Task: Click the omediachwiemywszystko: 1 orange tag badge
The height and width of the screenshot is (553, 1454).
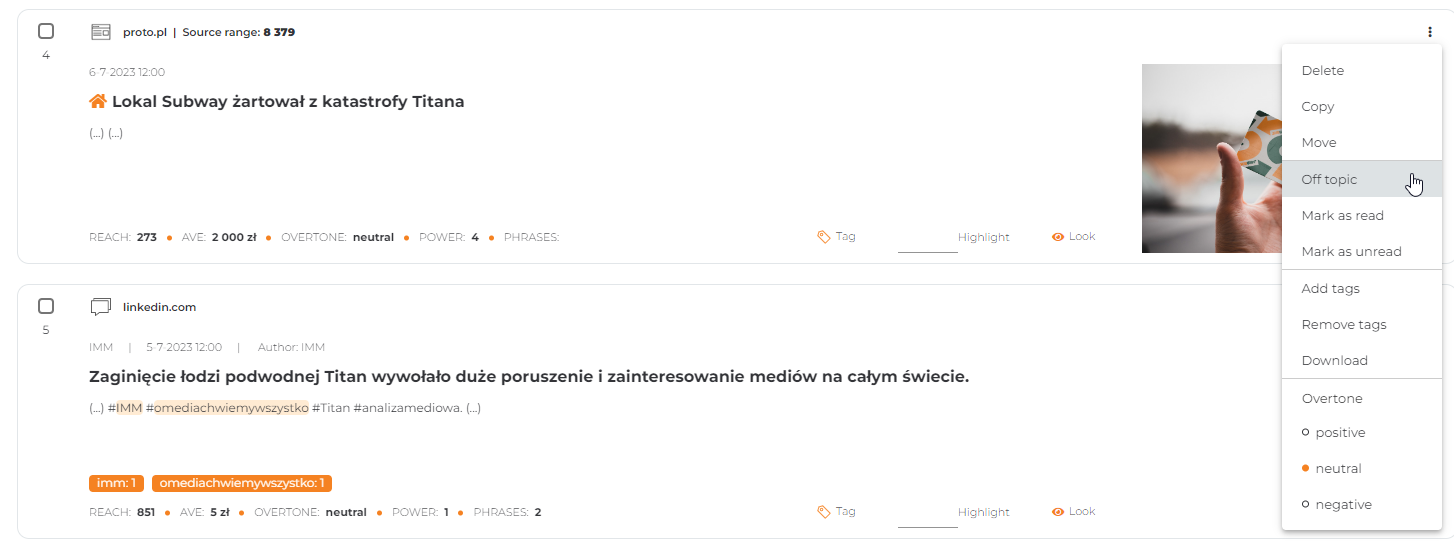Action: [241, 483]
